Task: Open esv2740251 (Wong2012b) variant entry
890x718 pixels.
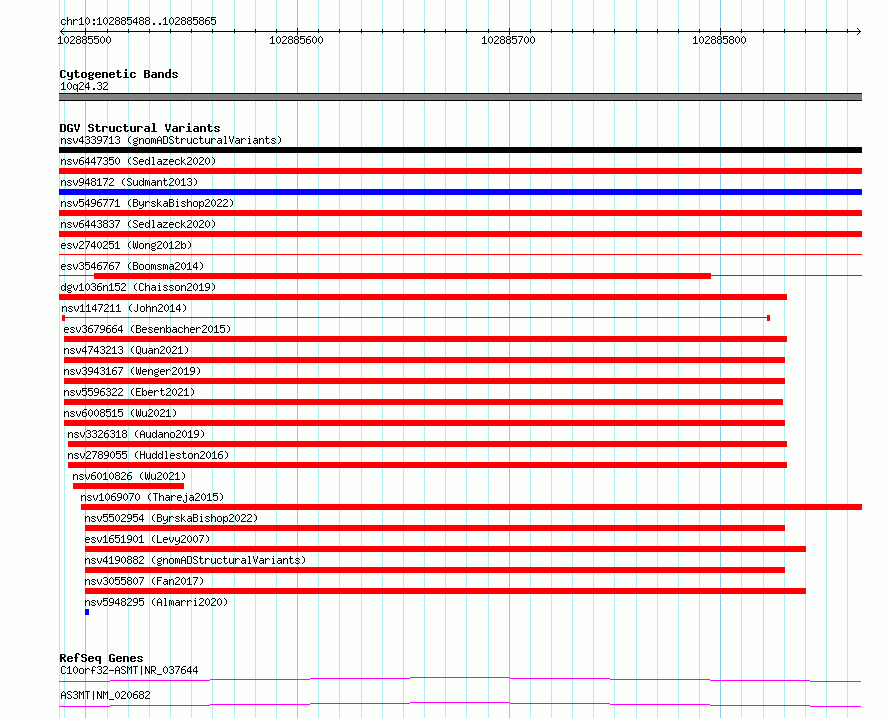Action: tap(126, 245)
